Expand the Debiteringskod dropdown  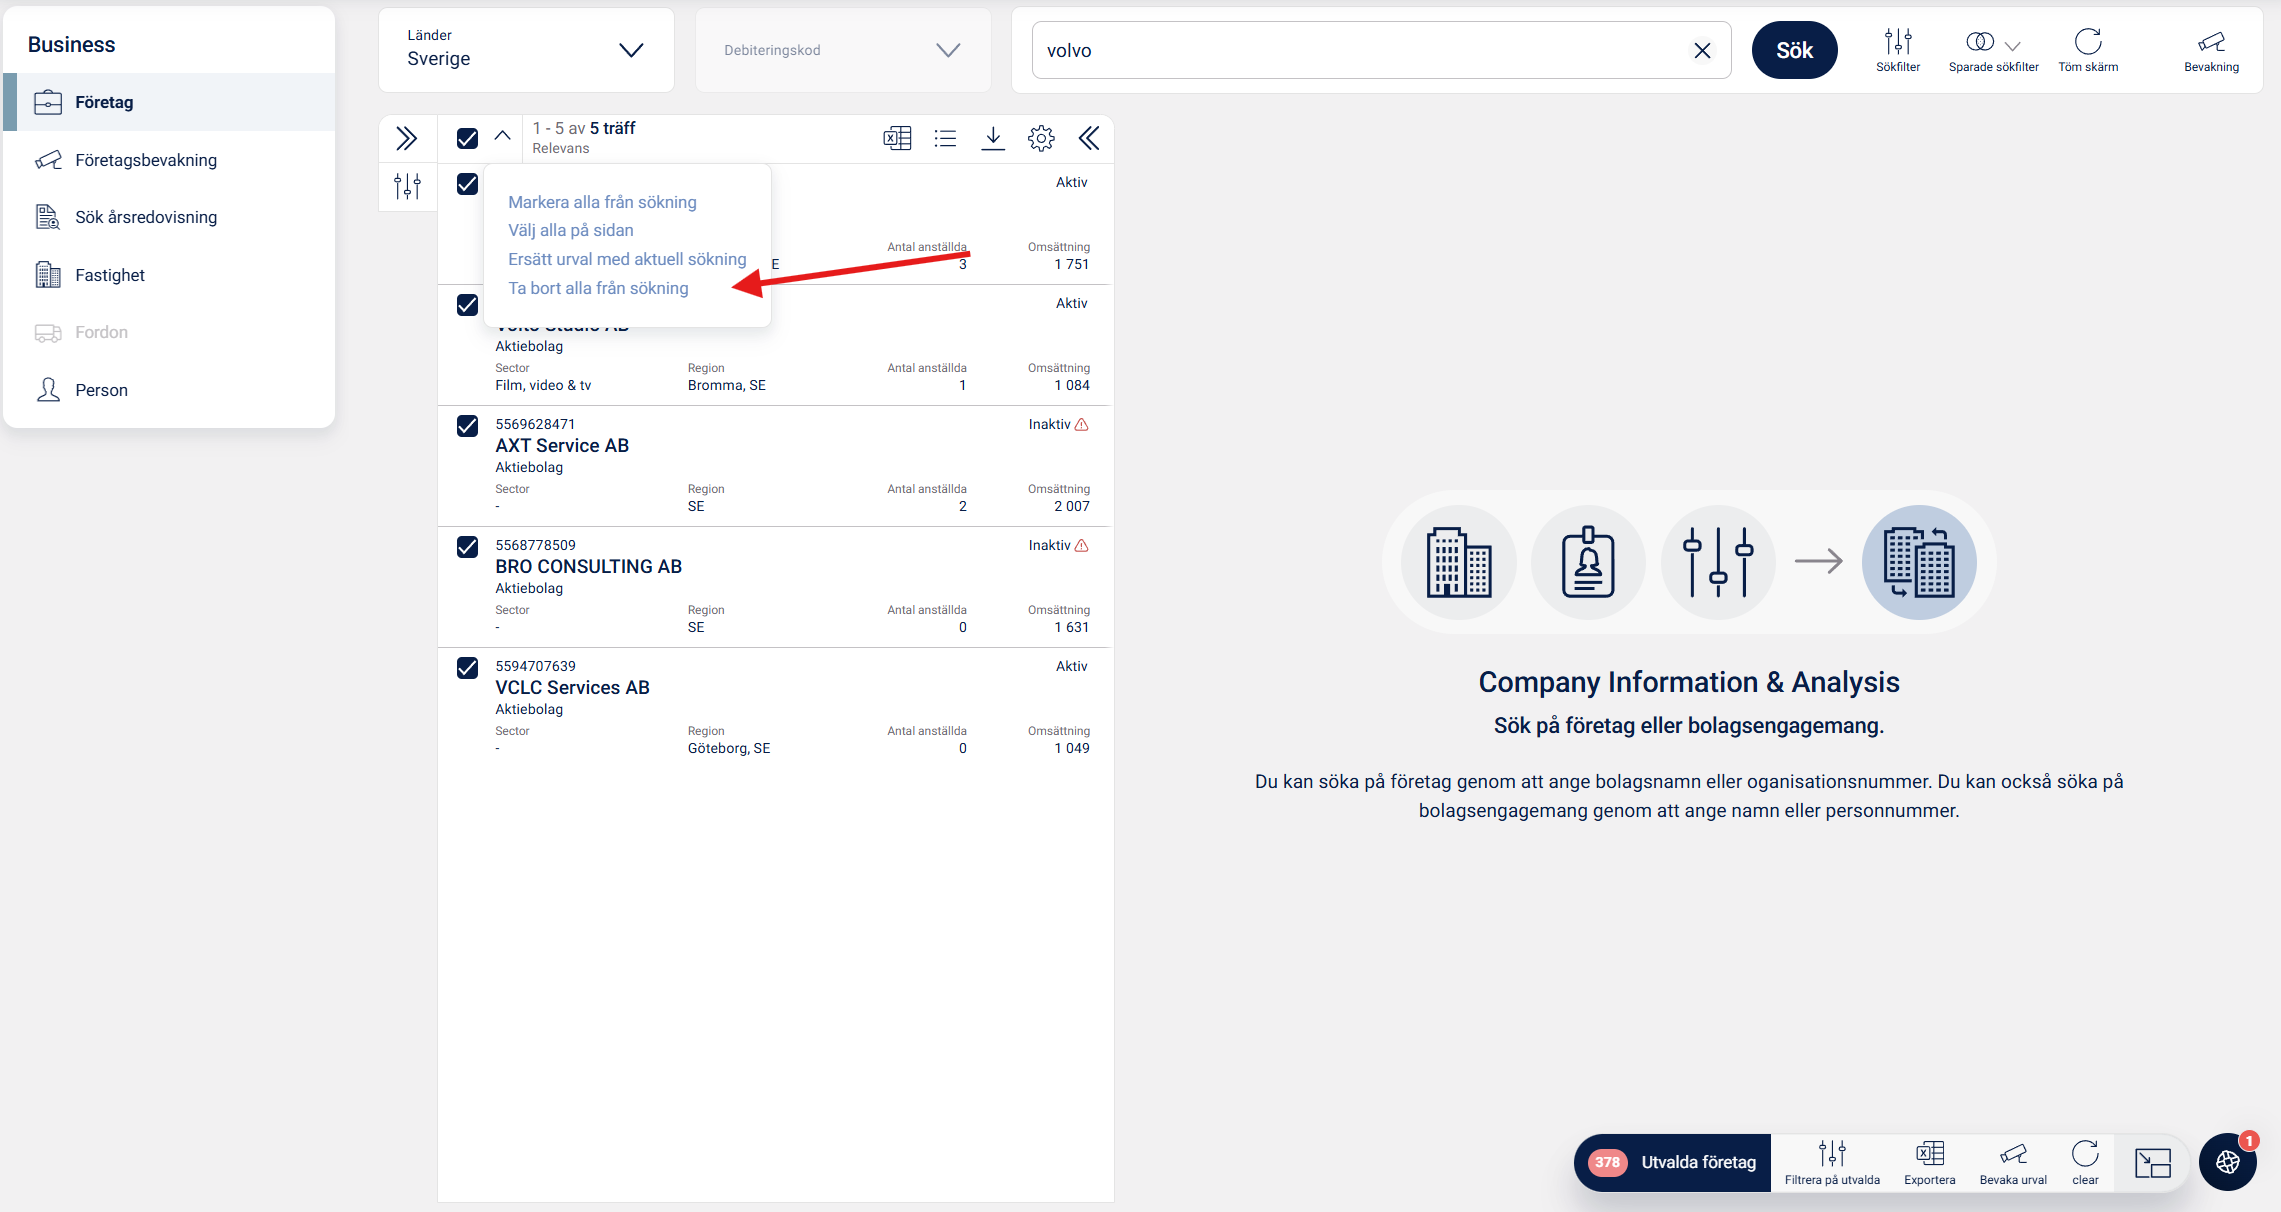point(842,50)
